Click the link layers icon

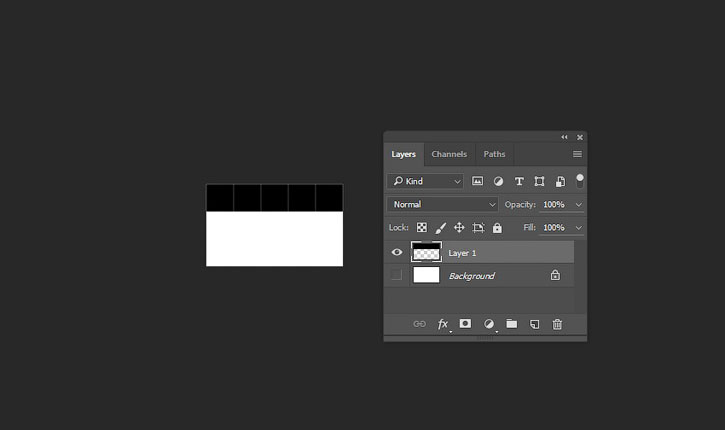419,324
